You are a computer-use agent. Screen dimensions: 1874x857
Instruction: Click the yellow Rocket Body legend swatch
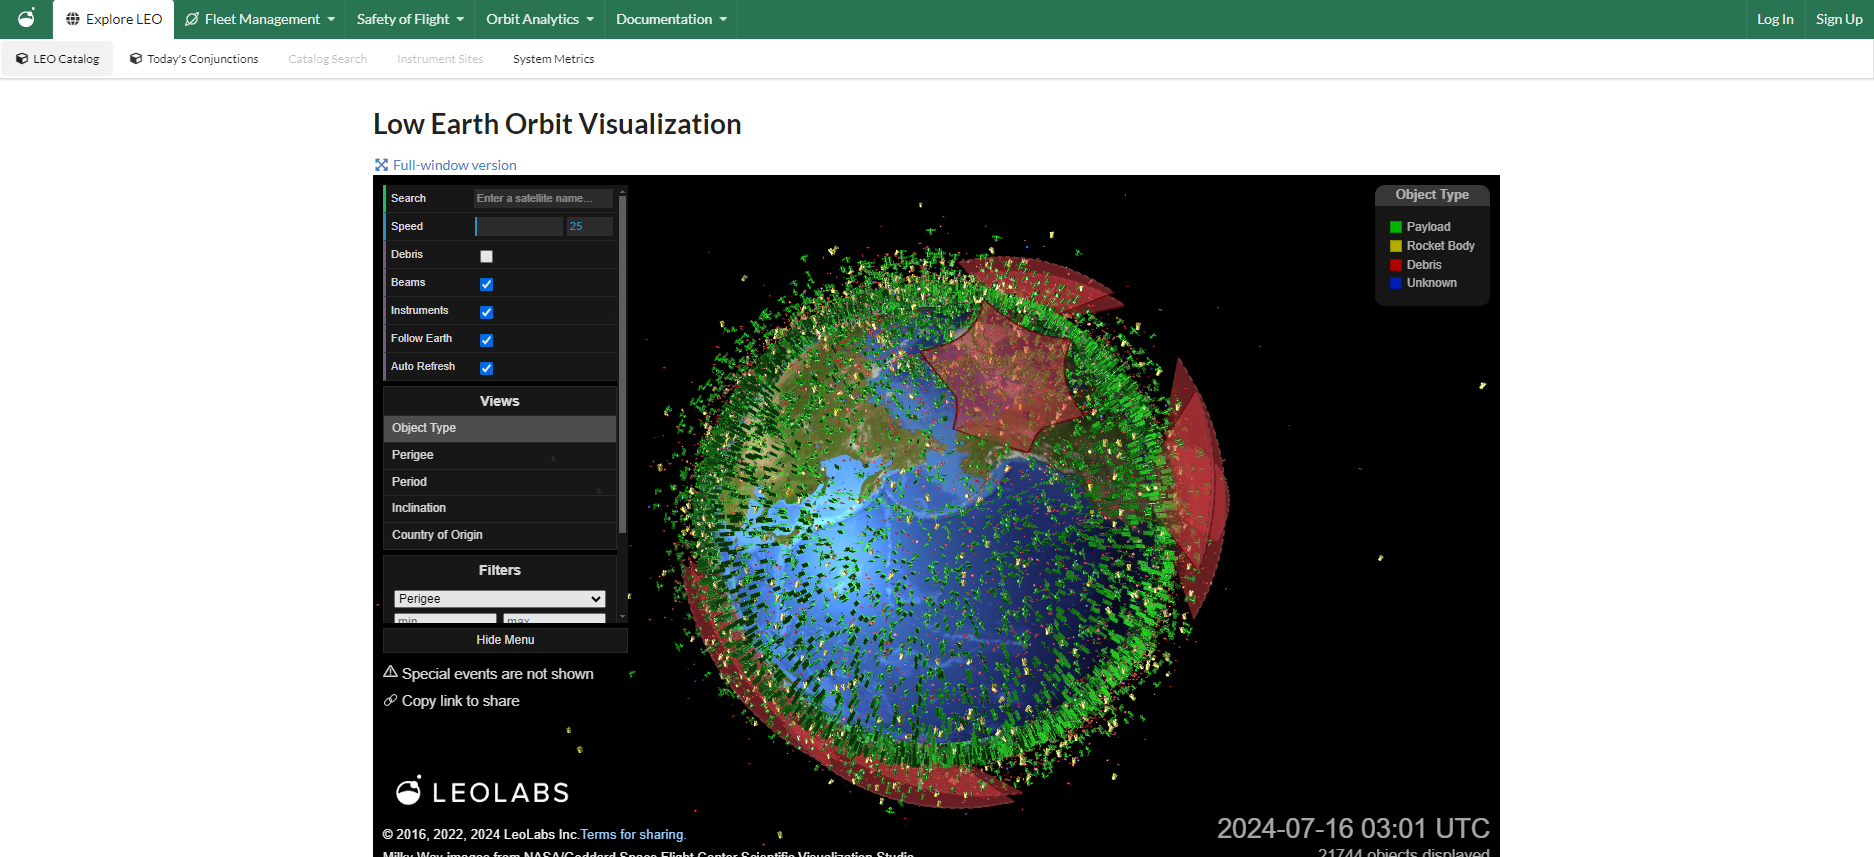point(1396,246)
